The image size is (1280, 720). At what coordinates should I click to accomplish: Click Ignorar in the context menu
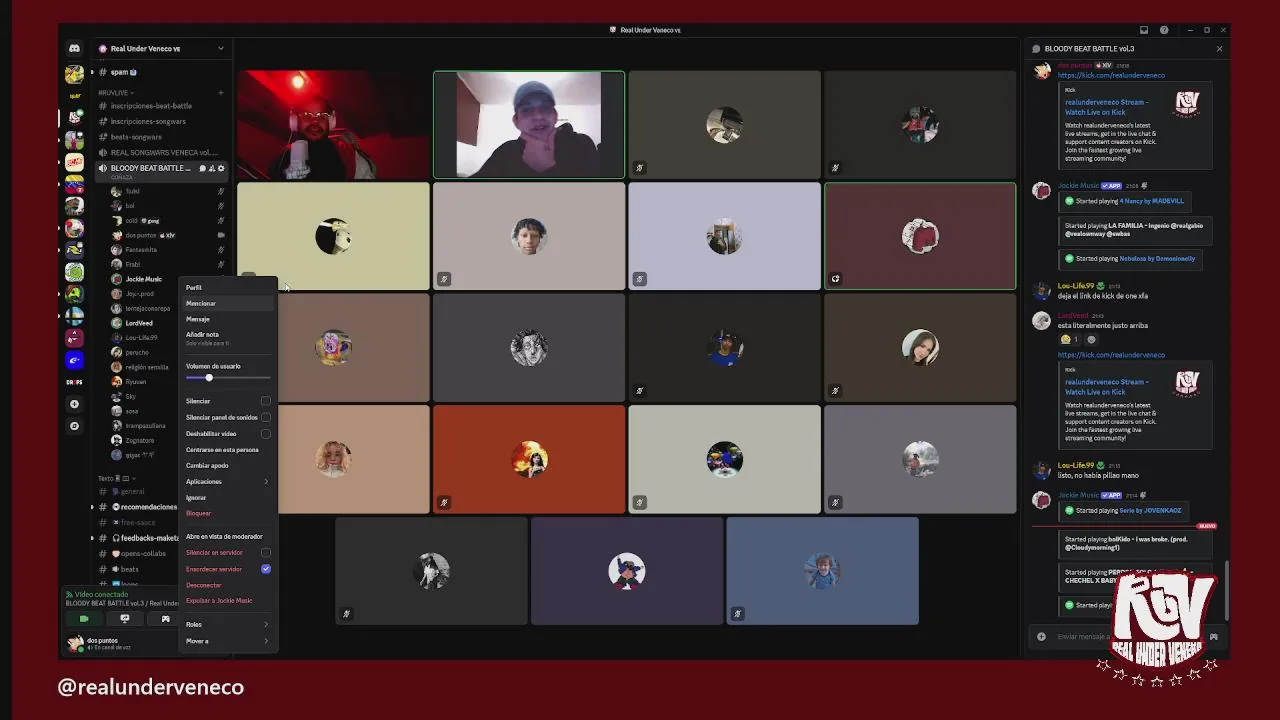(x=227, y=497)
